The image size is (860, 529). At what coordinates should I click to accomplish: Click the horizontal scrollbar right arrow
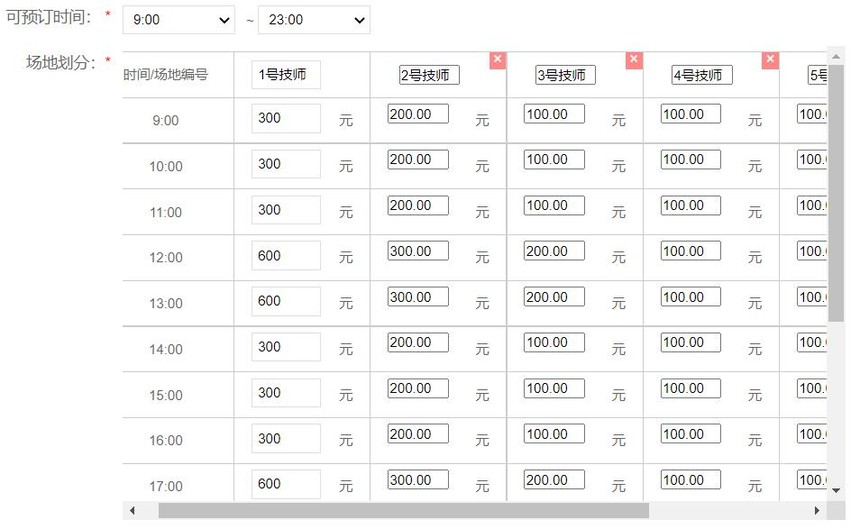point(818,511)
